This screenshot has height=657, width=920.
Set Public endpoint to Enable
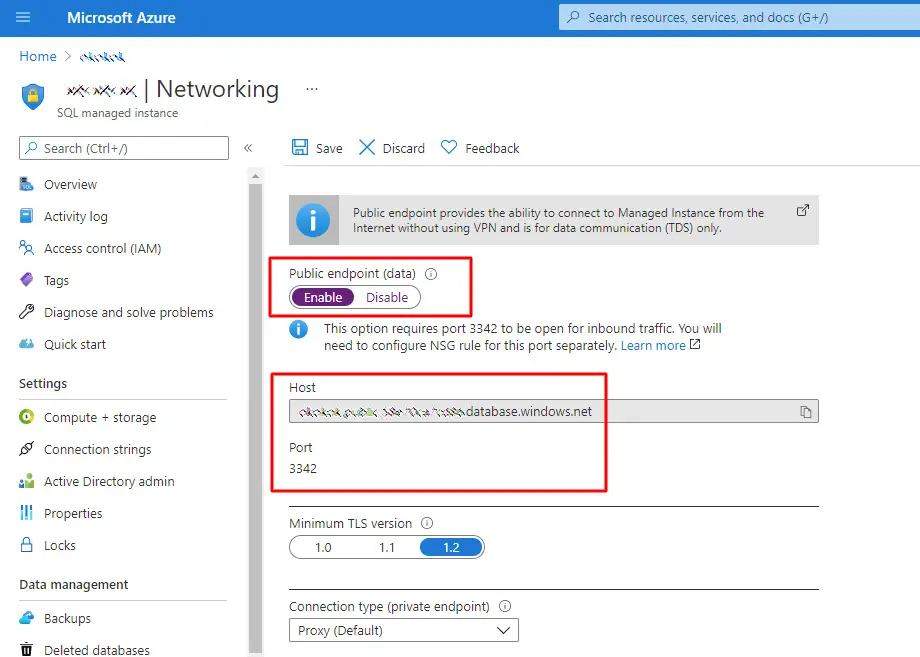323,297
